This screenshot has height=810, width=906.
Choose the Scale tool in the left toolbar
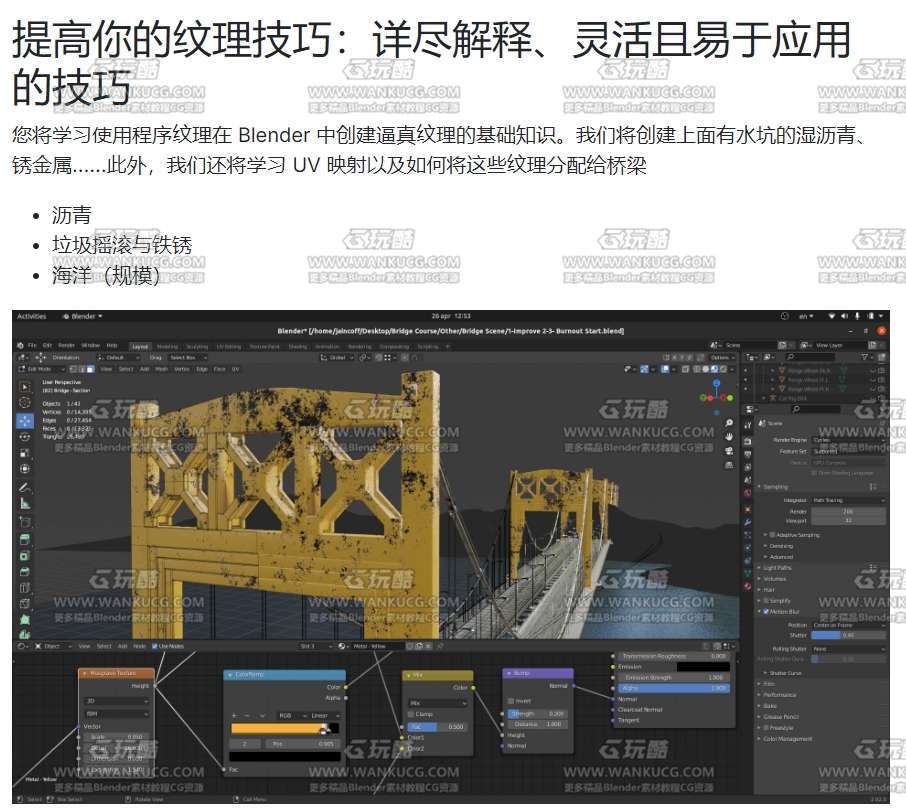click(x=24, y=453)
